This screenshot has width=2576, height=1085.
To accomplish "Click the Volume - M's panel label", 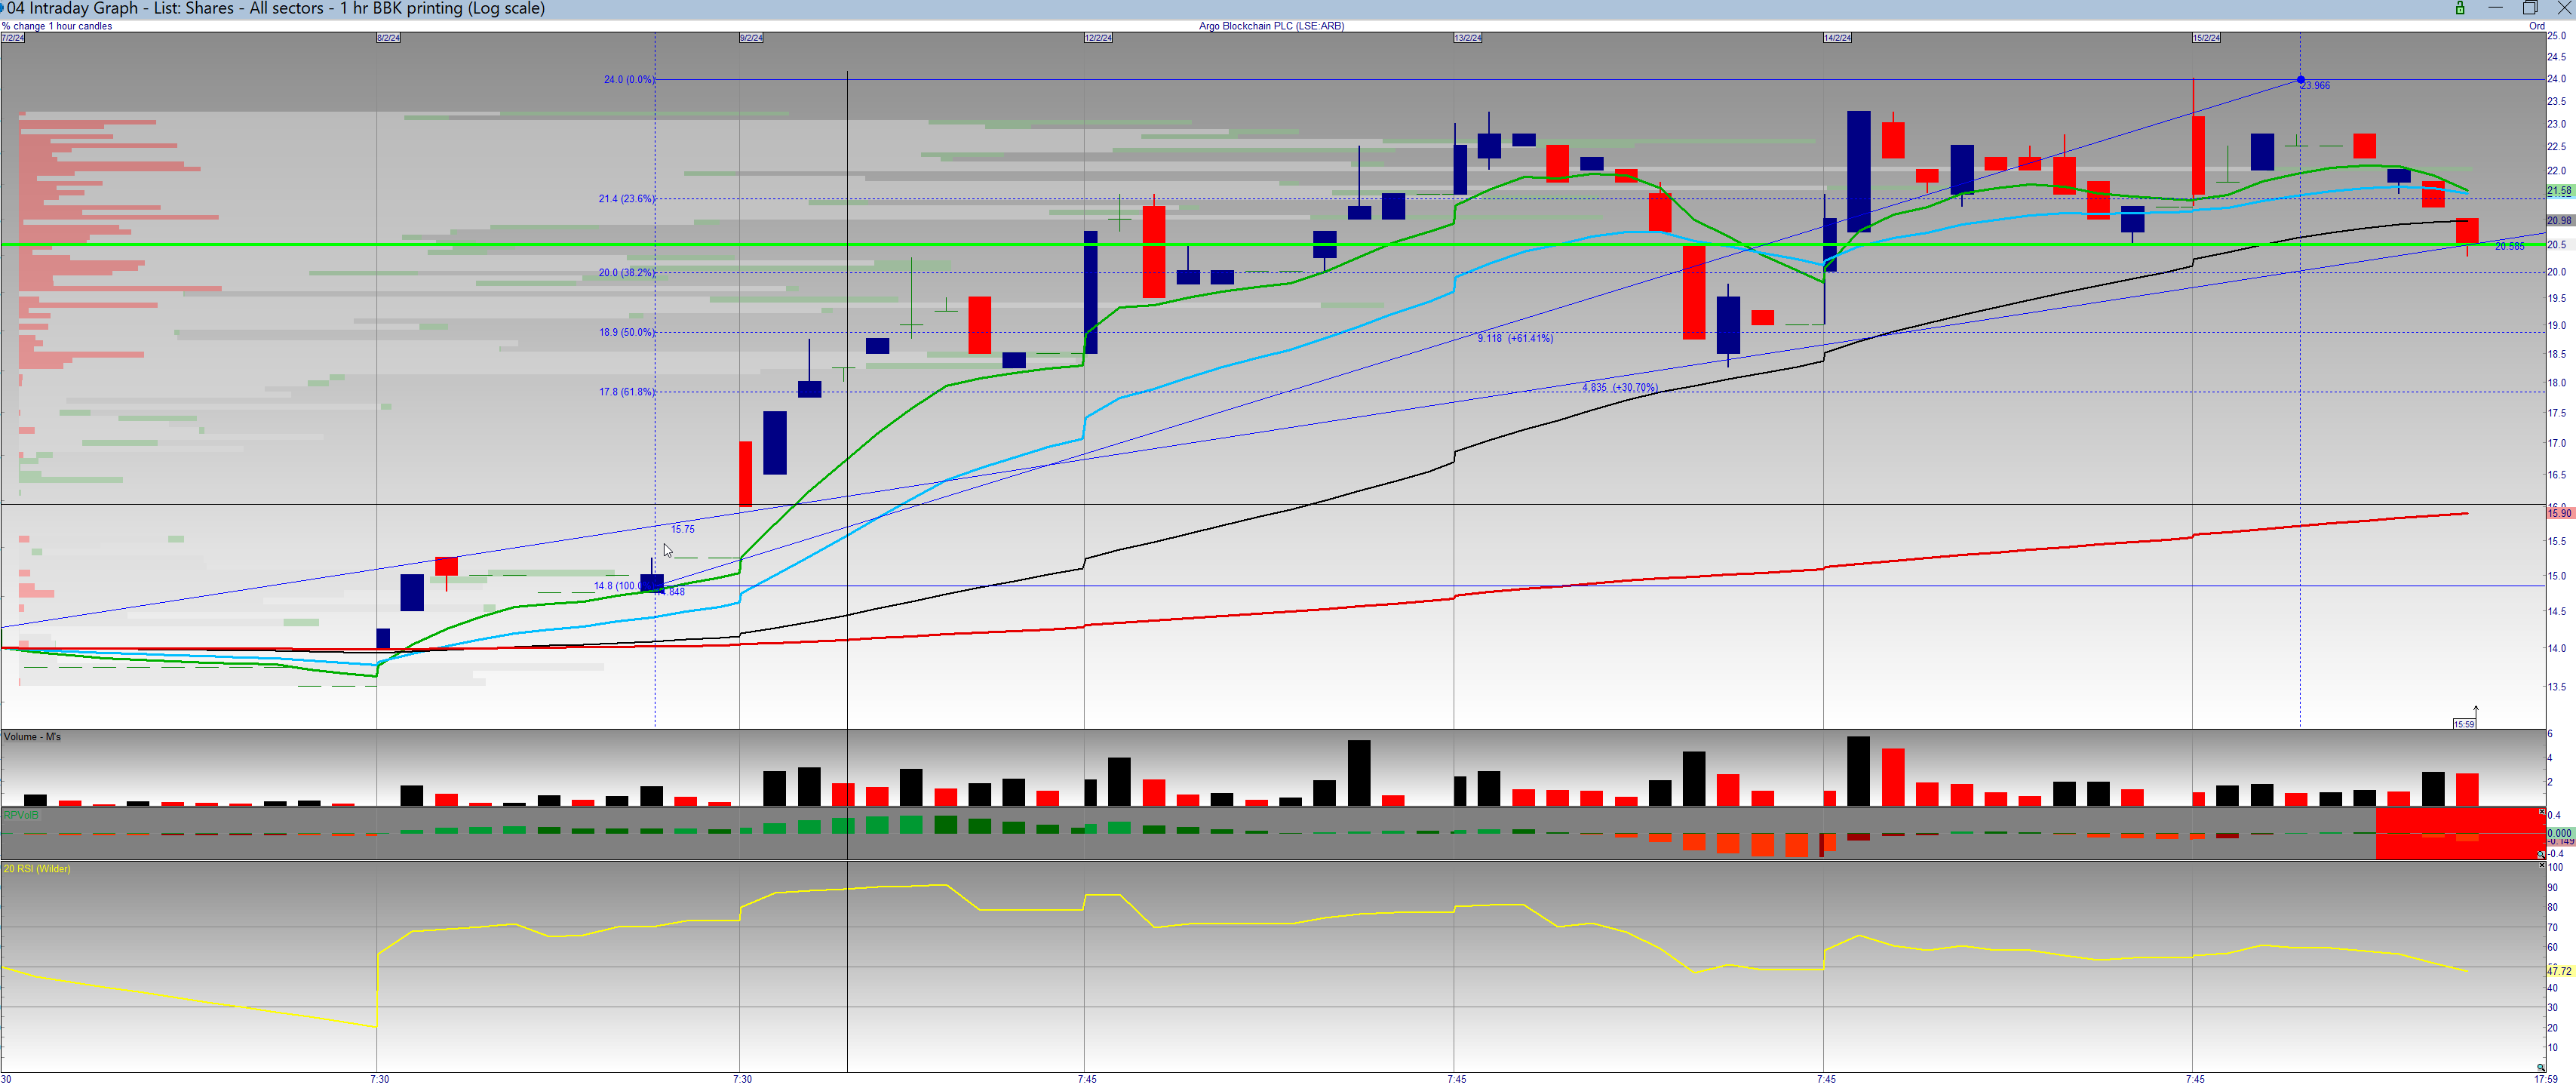I will pos(32,737).
